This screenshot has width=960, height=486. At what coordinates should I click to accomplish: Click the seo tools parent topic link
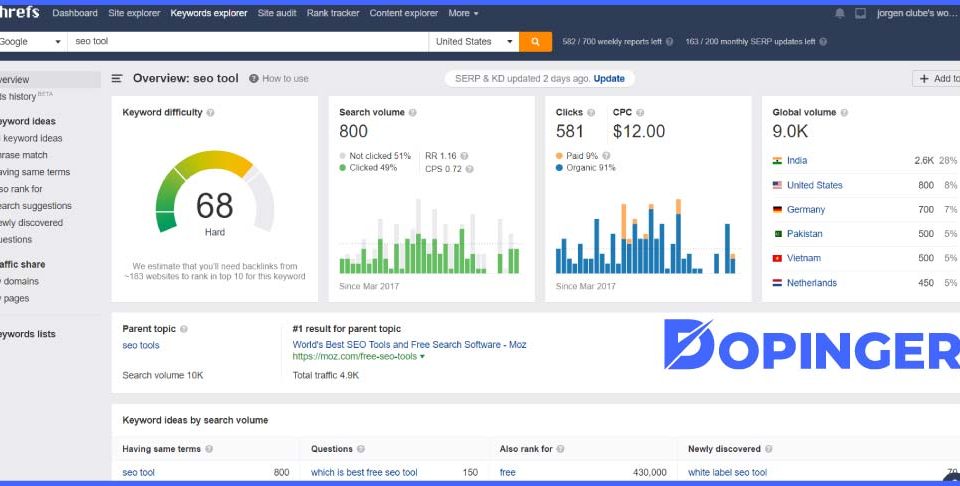(x=141, y=345)
